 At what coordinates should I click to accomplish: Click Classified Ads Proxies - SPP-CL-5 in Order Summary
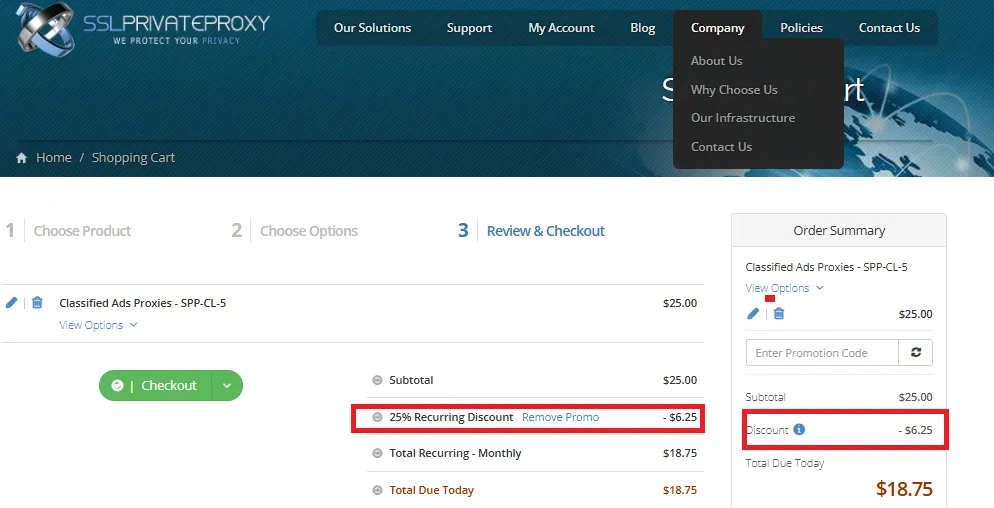point(826,267)
